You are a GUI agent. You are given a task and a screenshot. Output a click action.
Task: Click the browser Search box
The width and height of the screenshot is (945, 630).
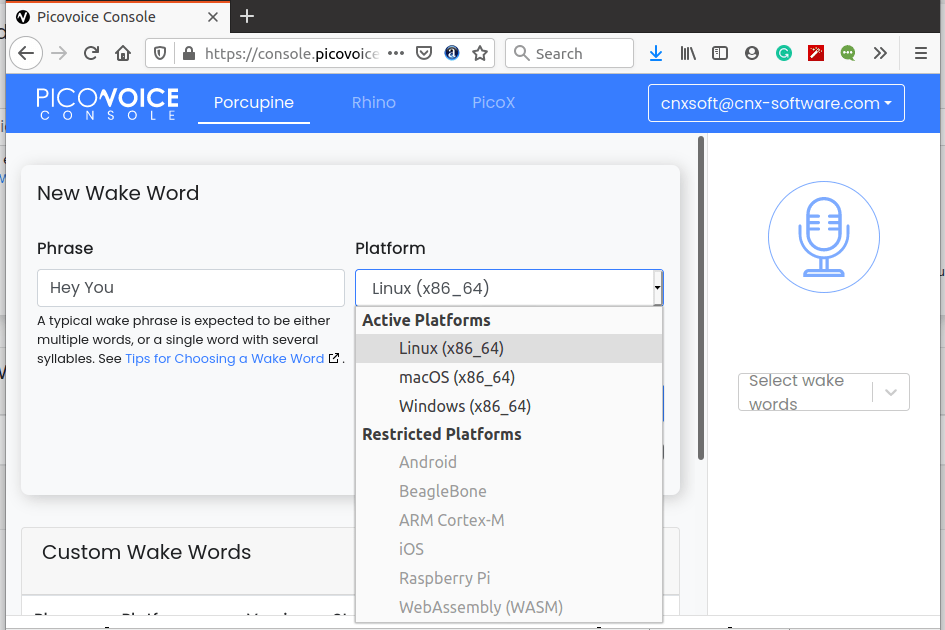click(570, 54)
